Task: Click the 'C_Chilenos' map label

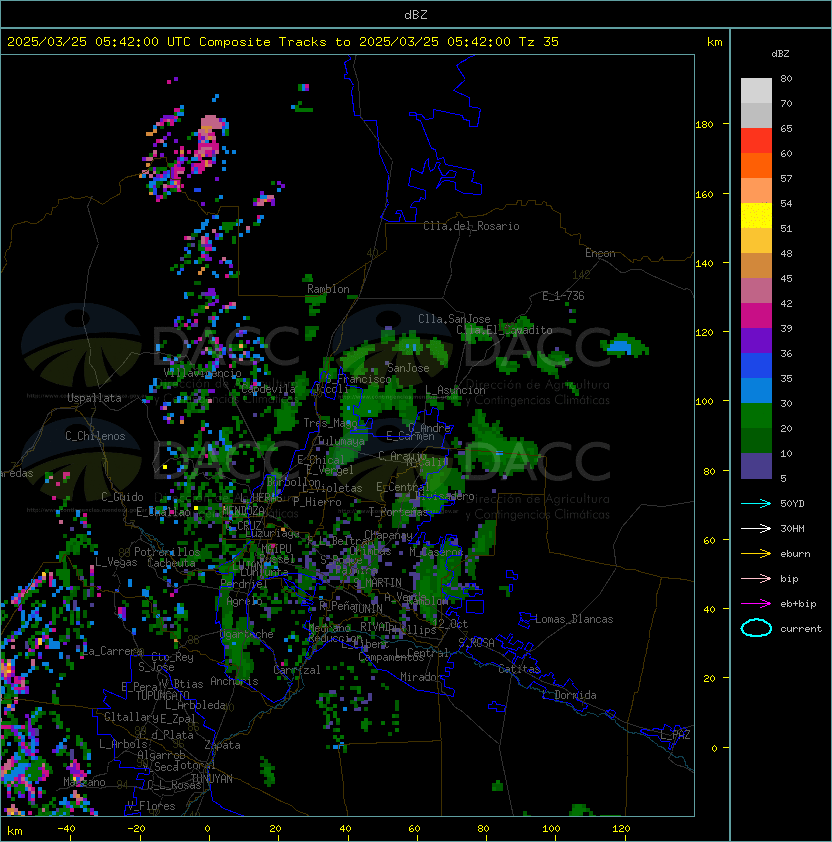Action: point(95,436)
